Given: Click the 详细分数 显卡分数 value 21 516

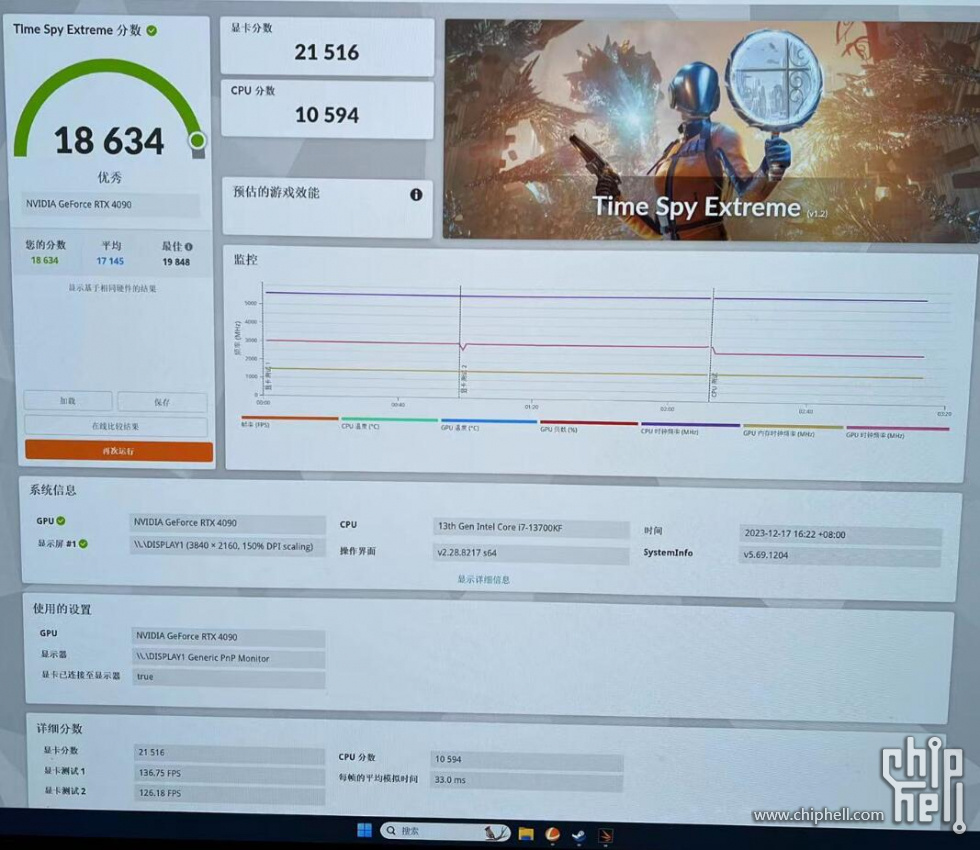Looking at the screenshot, I should coord(229,752).
